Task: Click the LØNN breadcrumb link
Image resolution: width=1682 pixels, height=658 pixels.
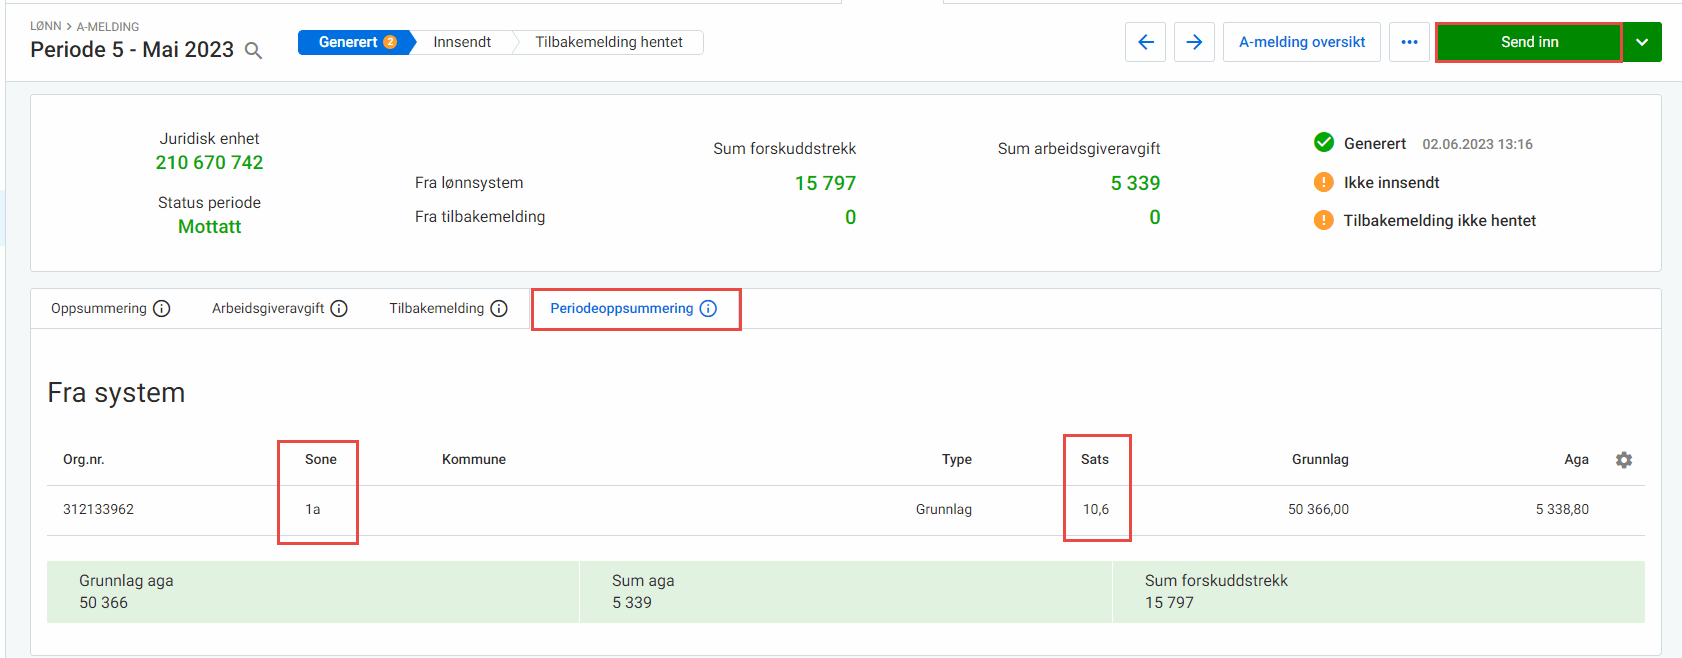Action: (45, 26)
